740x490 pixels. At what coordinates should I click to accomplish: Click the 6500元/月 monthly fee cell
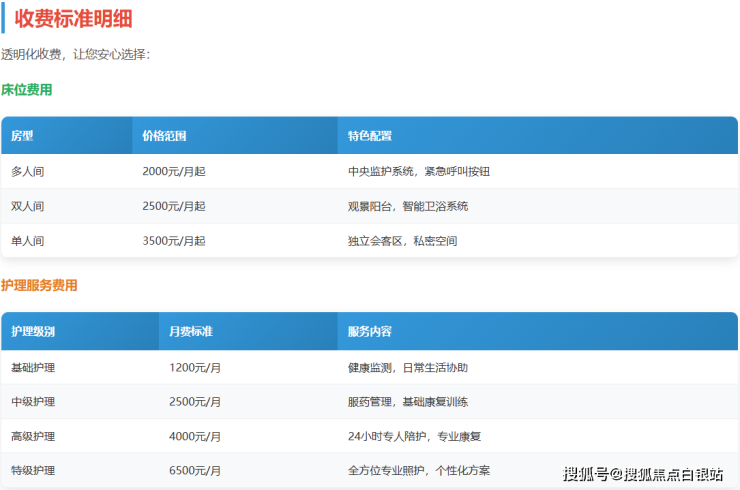[195, 470]
